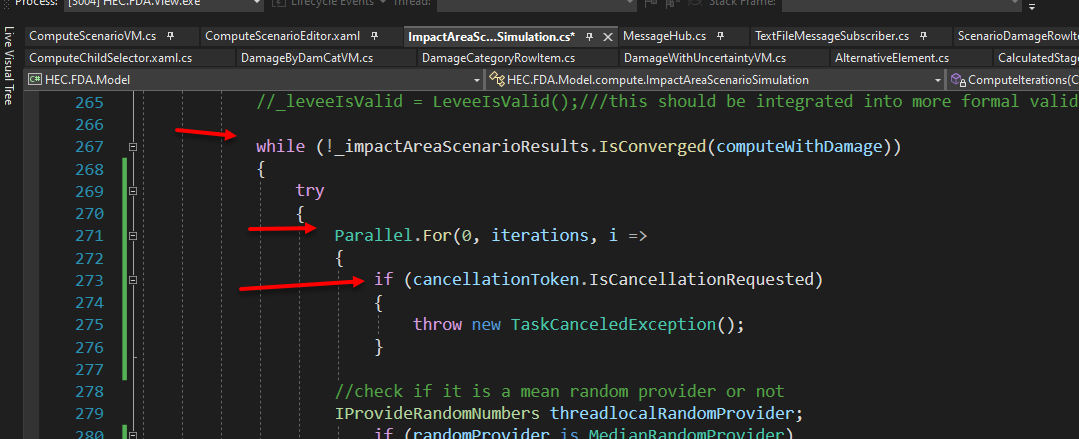Collapse Parallel.For block at line 271

click(x=133, y=236)
